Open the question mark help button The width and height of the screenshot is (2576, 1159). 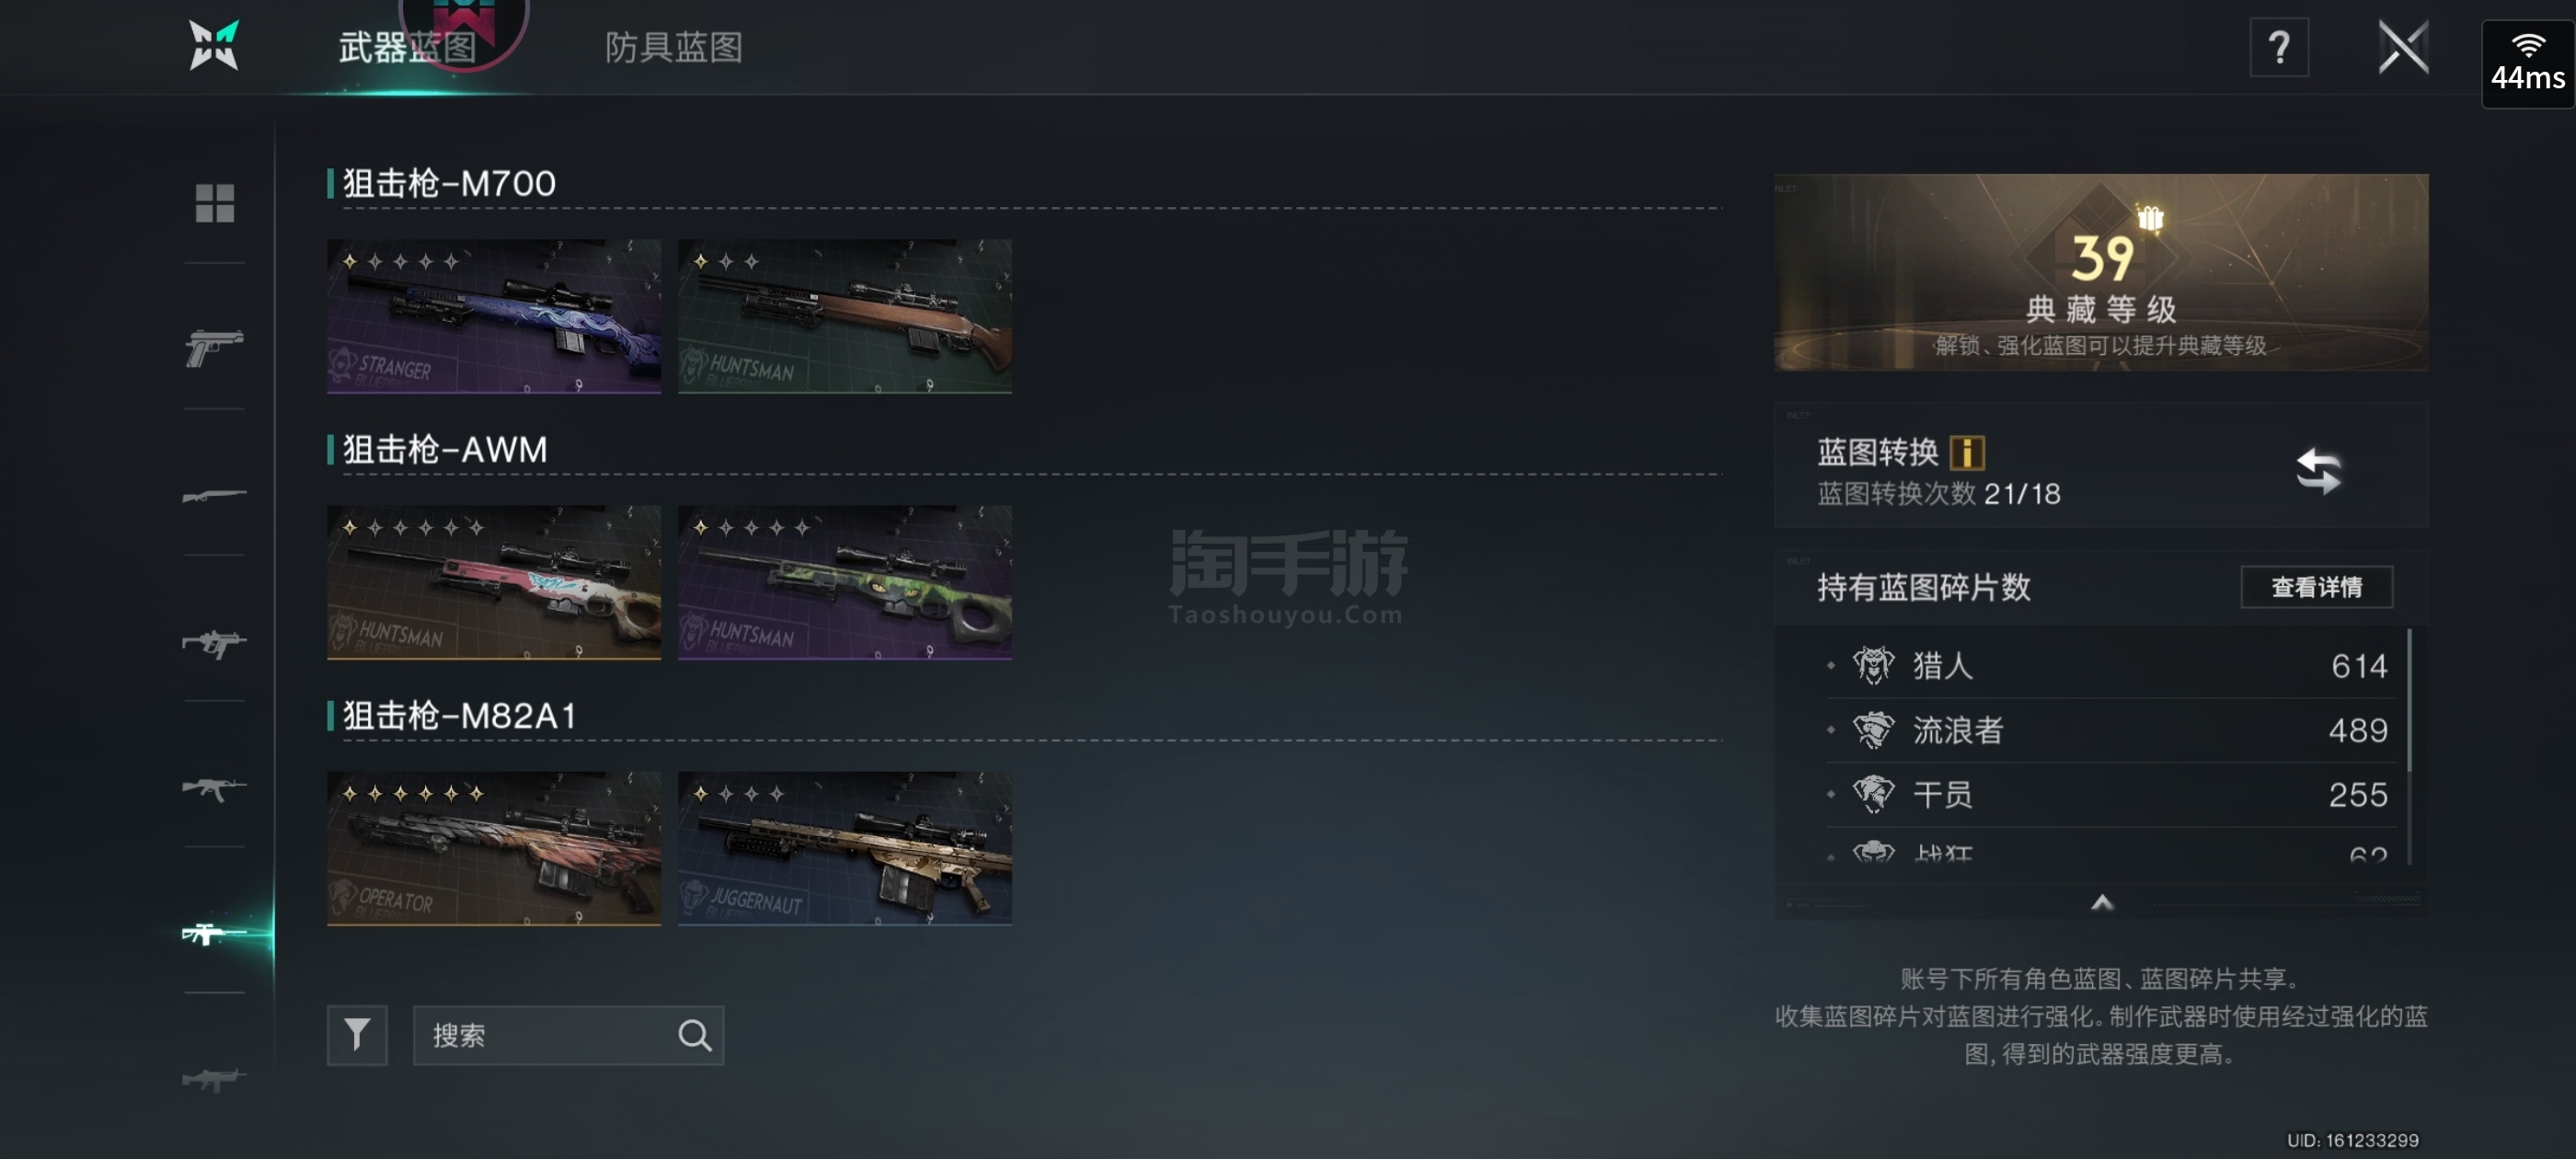point(2279,47)
